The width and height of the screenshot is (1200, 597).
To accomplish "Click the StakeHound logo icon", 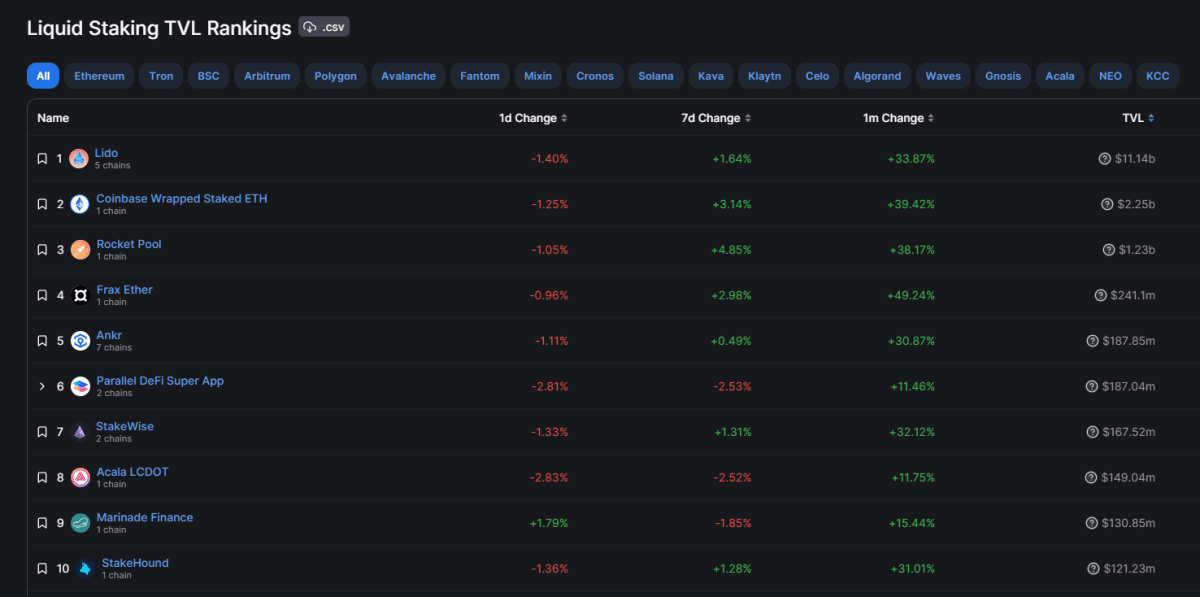I will [x=85, y=569].
